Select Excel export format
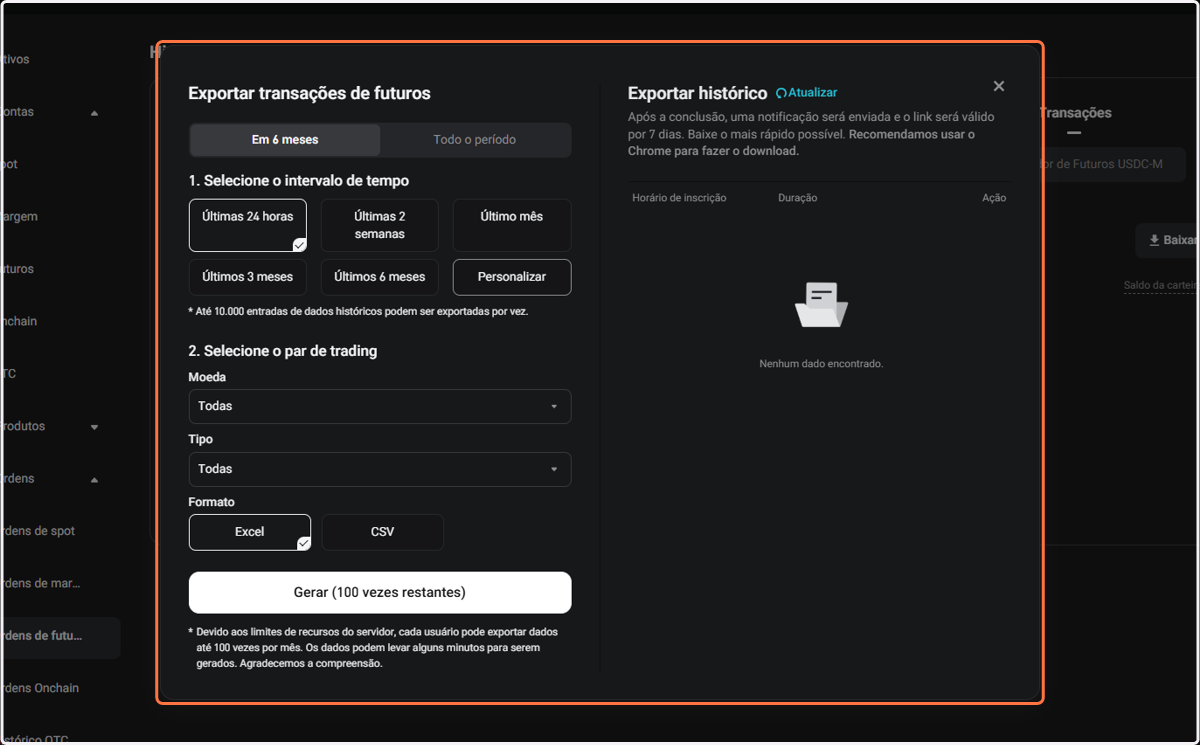 [250, 532]
